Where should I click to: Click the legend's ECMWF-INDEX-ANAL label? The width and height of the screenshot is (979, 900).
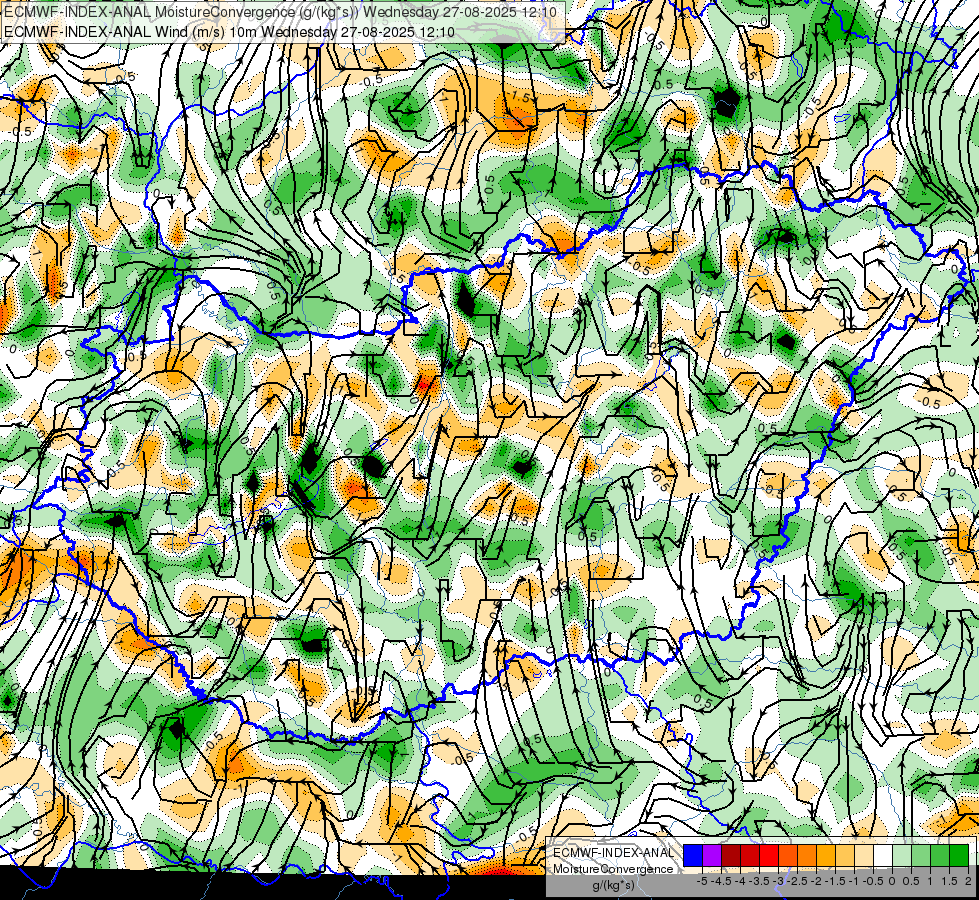[x=613, y=853]
